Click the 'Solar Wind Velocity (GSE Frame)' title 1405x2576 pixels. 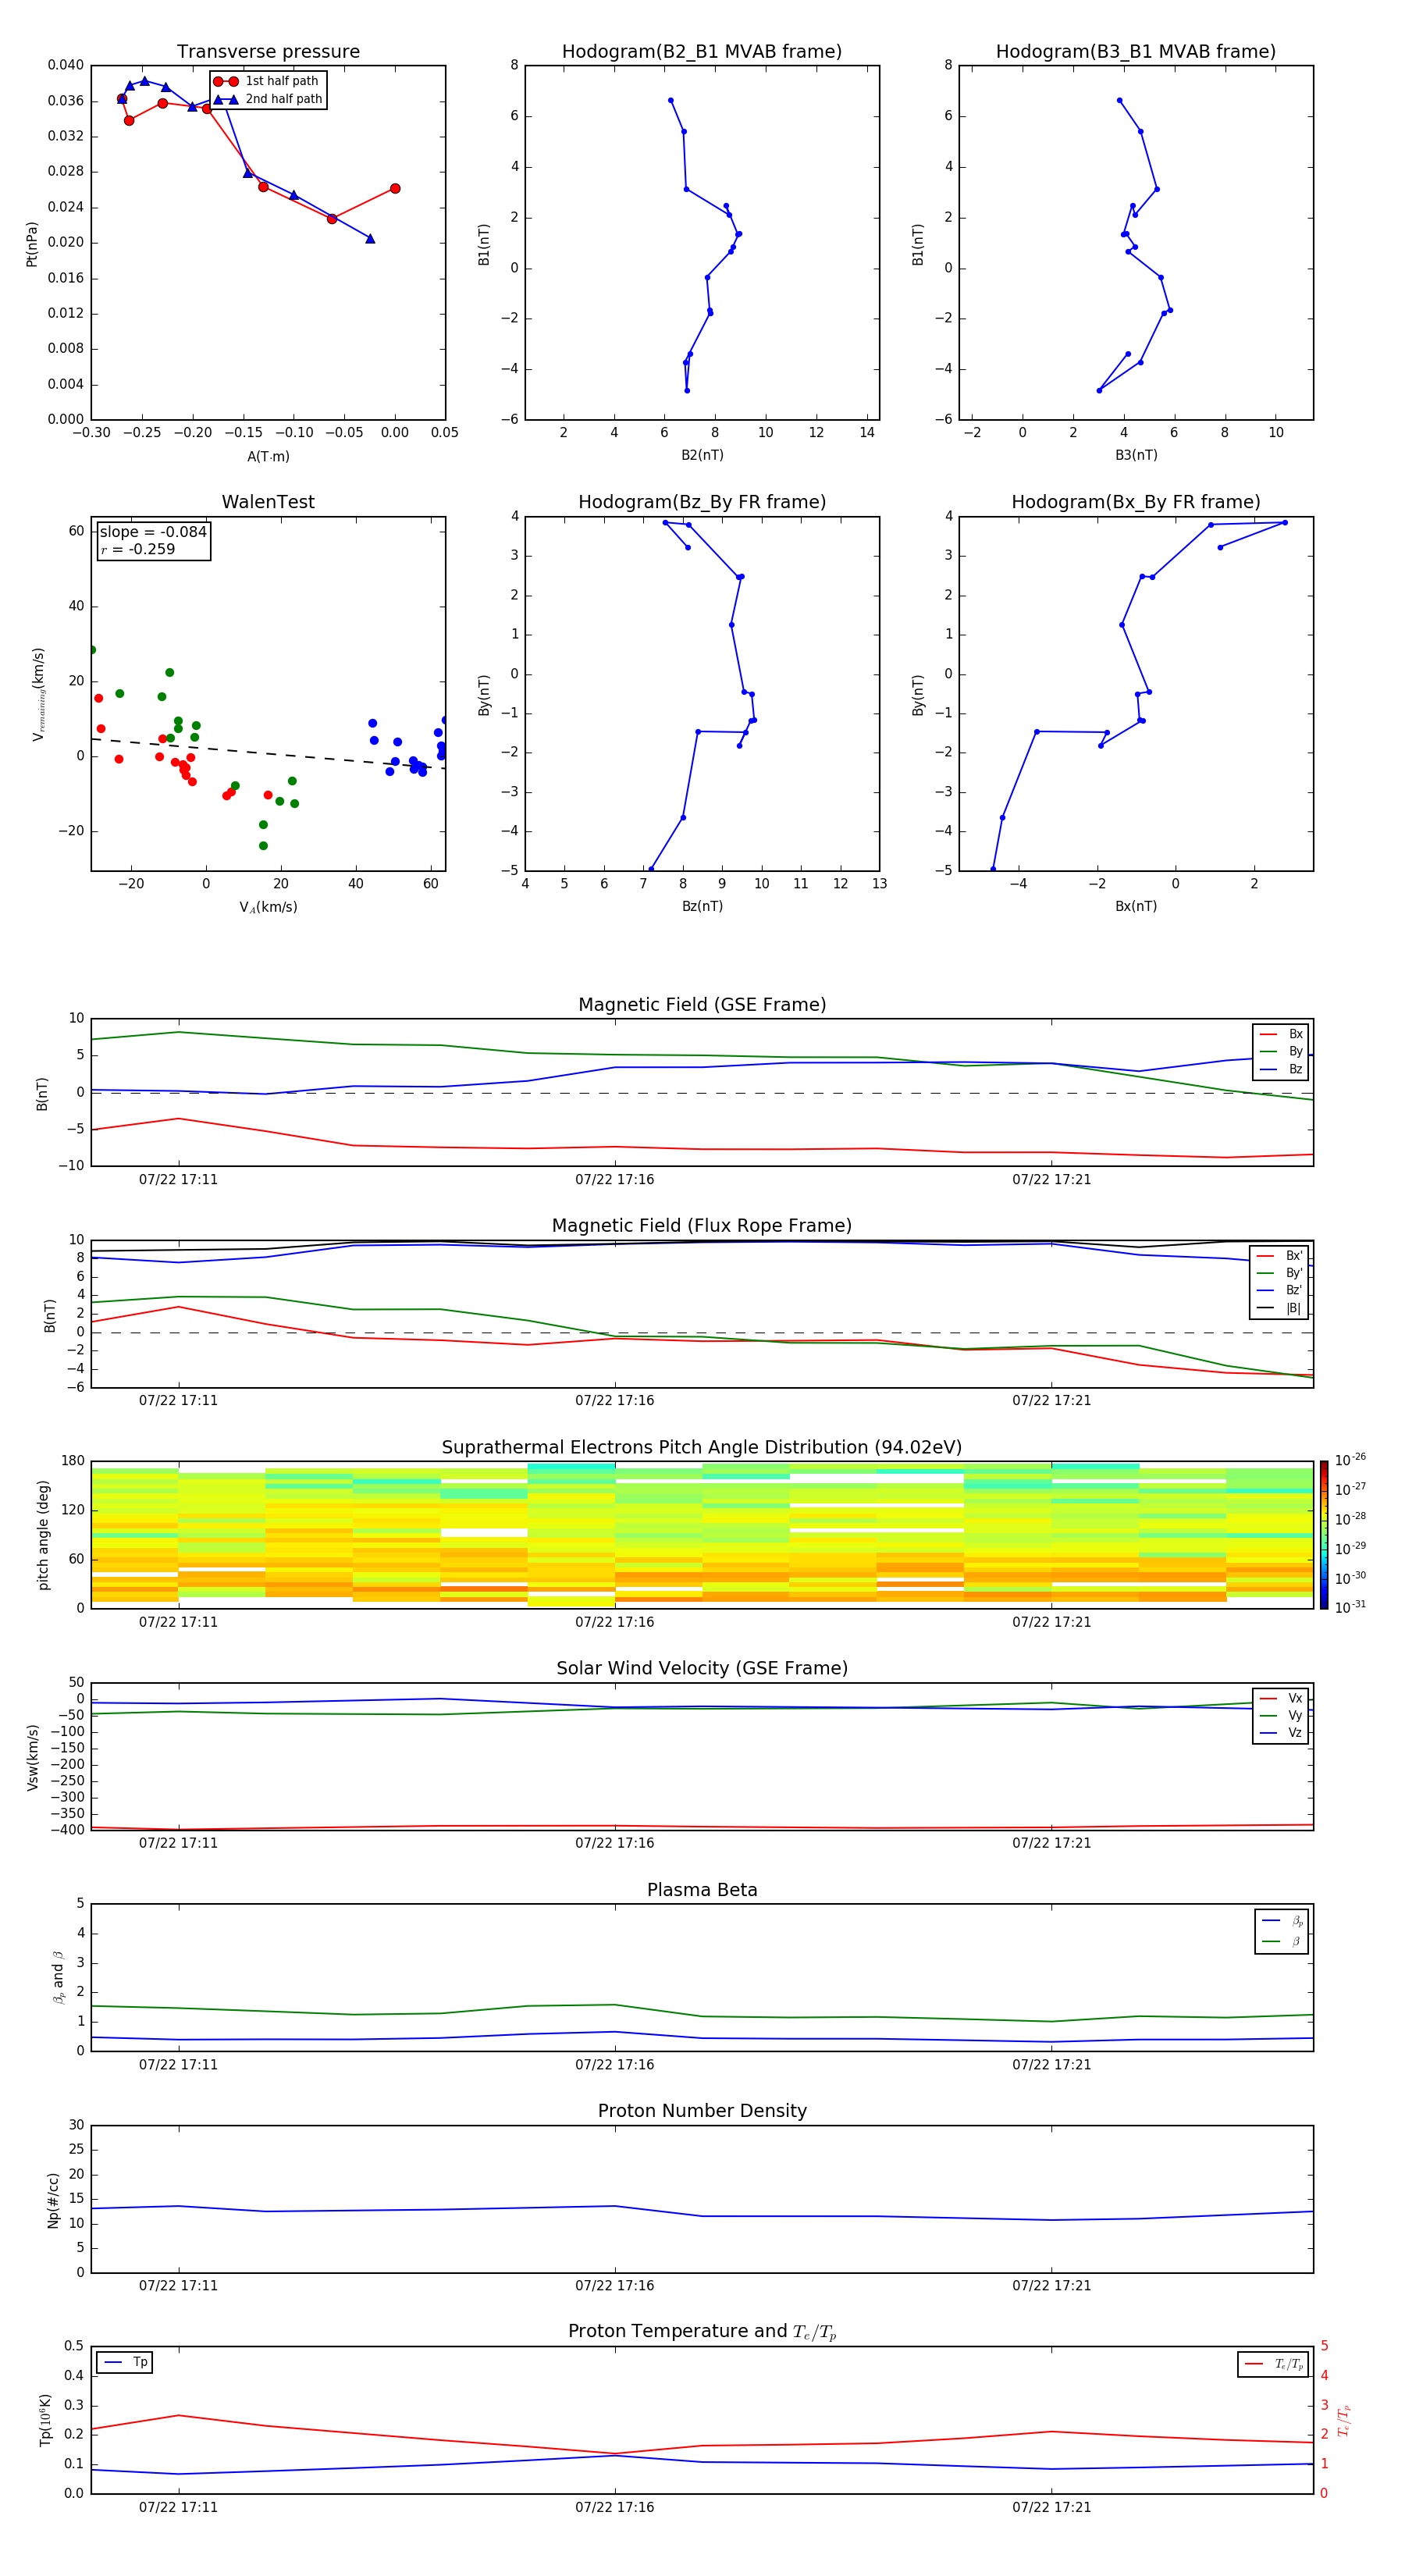[702, 1668]
